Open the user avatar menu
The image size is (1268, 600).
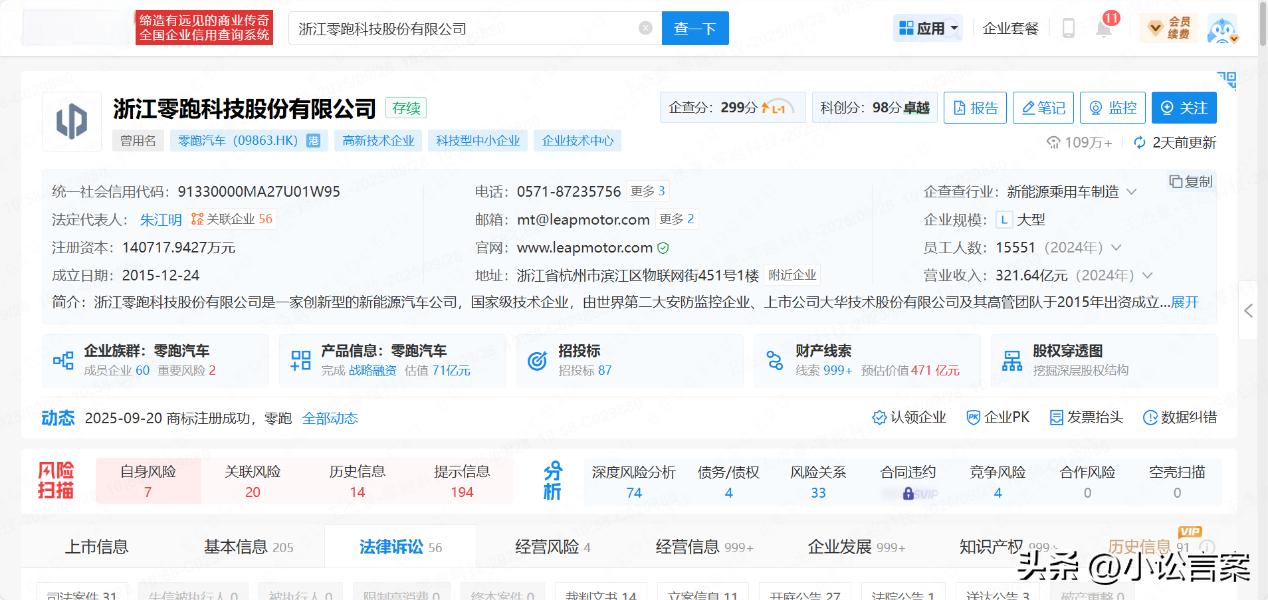[1222, 28]
